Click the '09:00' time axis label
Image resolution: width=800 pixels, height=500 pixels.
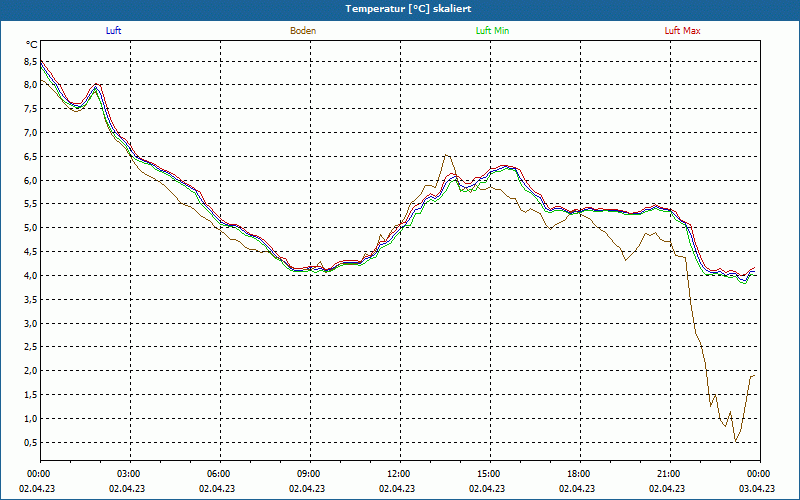(310, 474)
